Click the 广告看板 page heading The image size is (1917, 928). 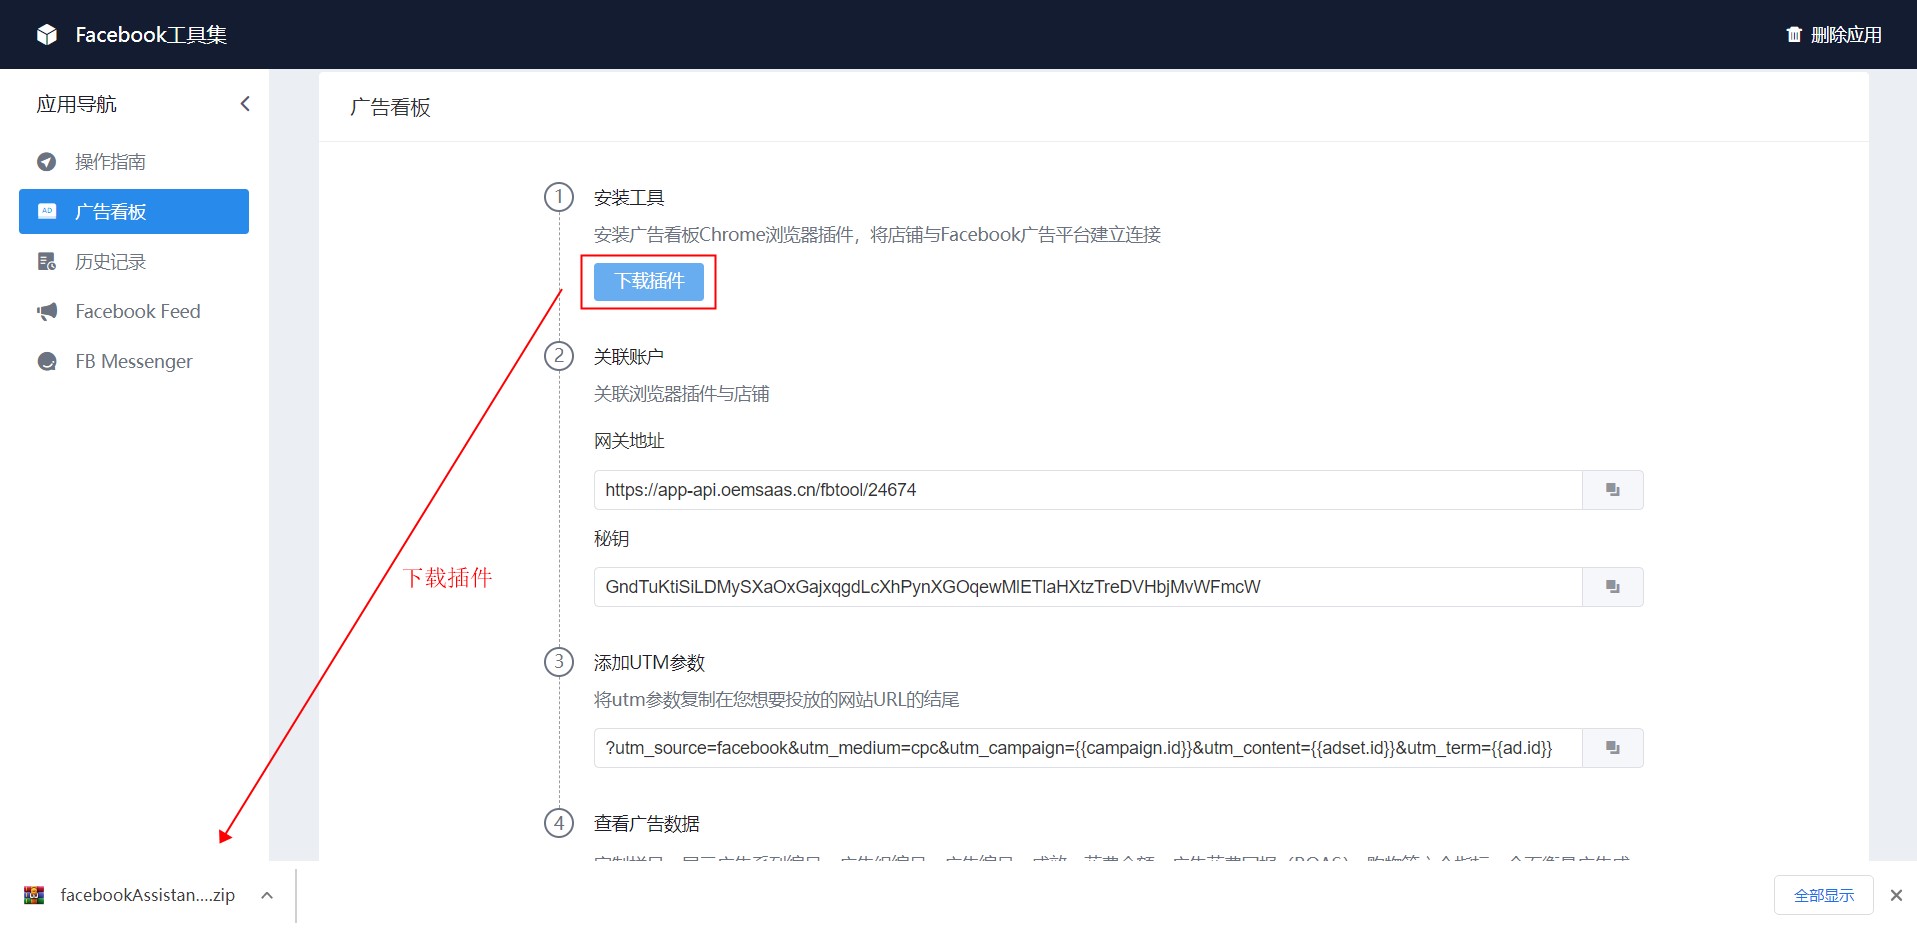pyautogui.click(x=390, y=107)
